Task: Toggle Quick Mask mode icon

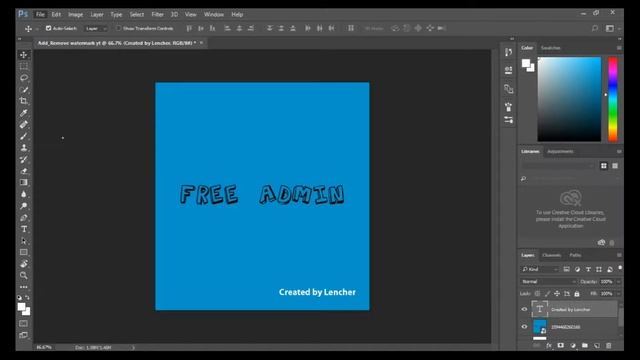Action: pyautogui.click(x=24, y=324)
